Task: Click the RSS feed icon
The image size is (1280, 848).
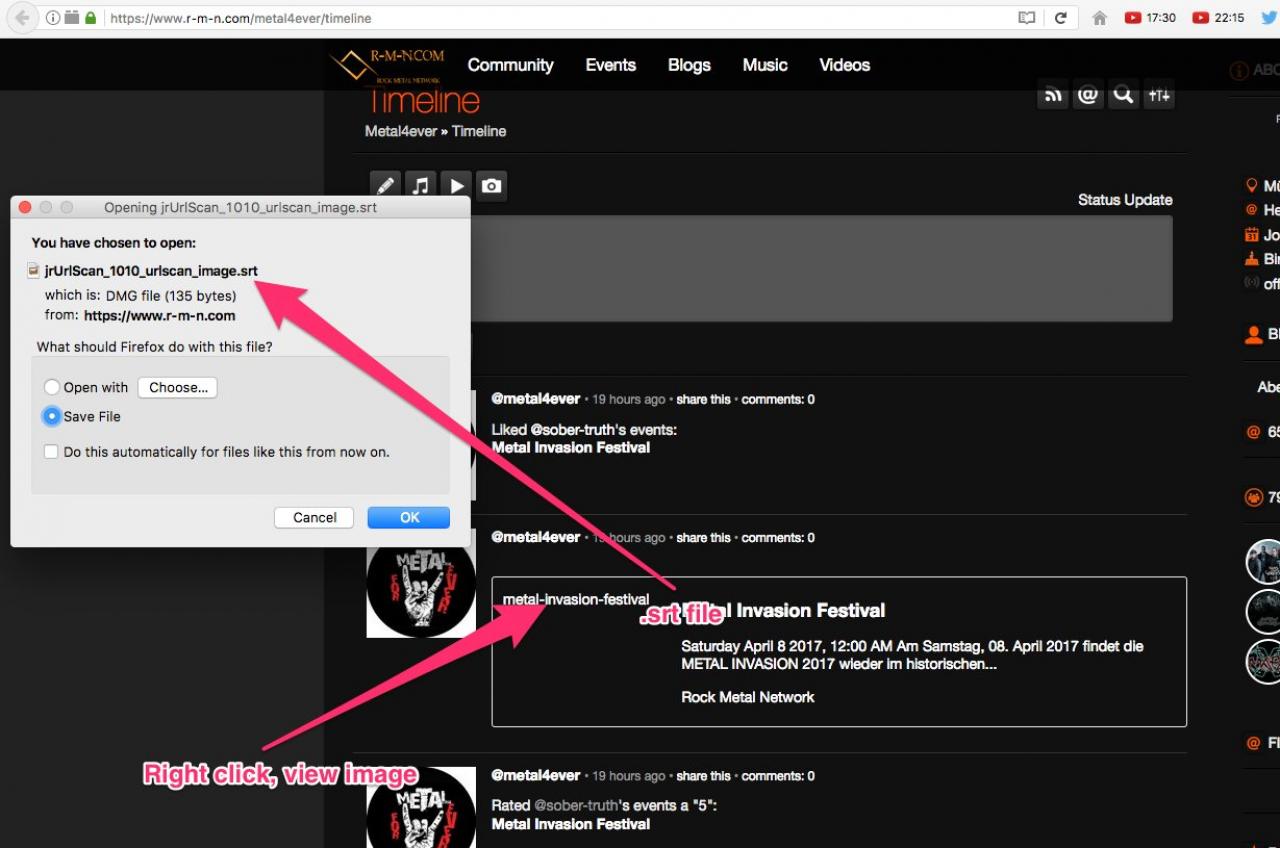Action: (x=1053, y=95)
